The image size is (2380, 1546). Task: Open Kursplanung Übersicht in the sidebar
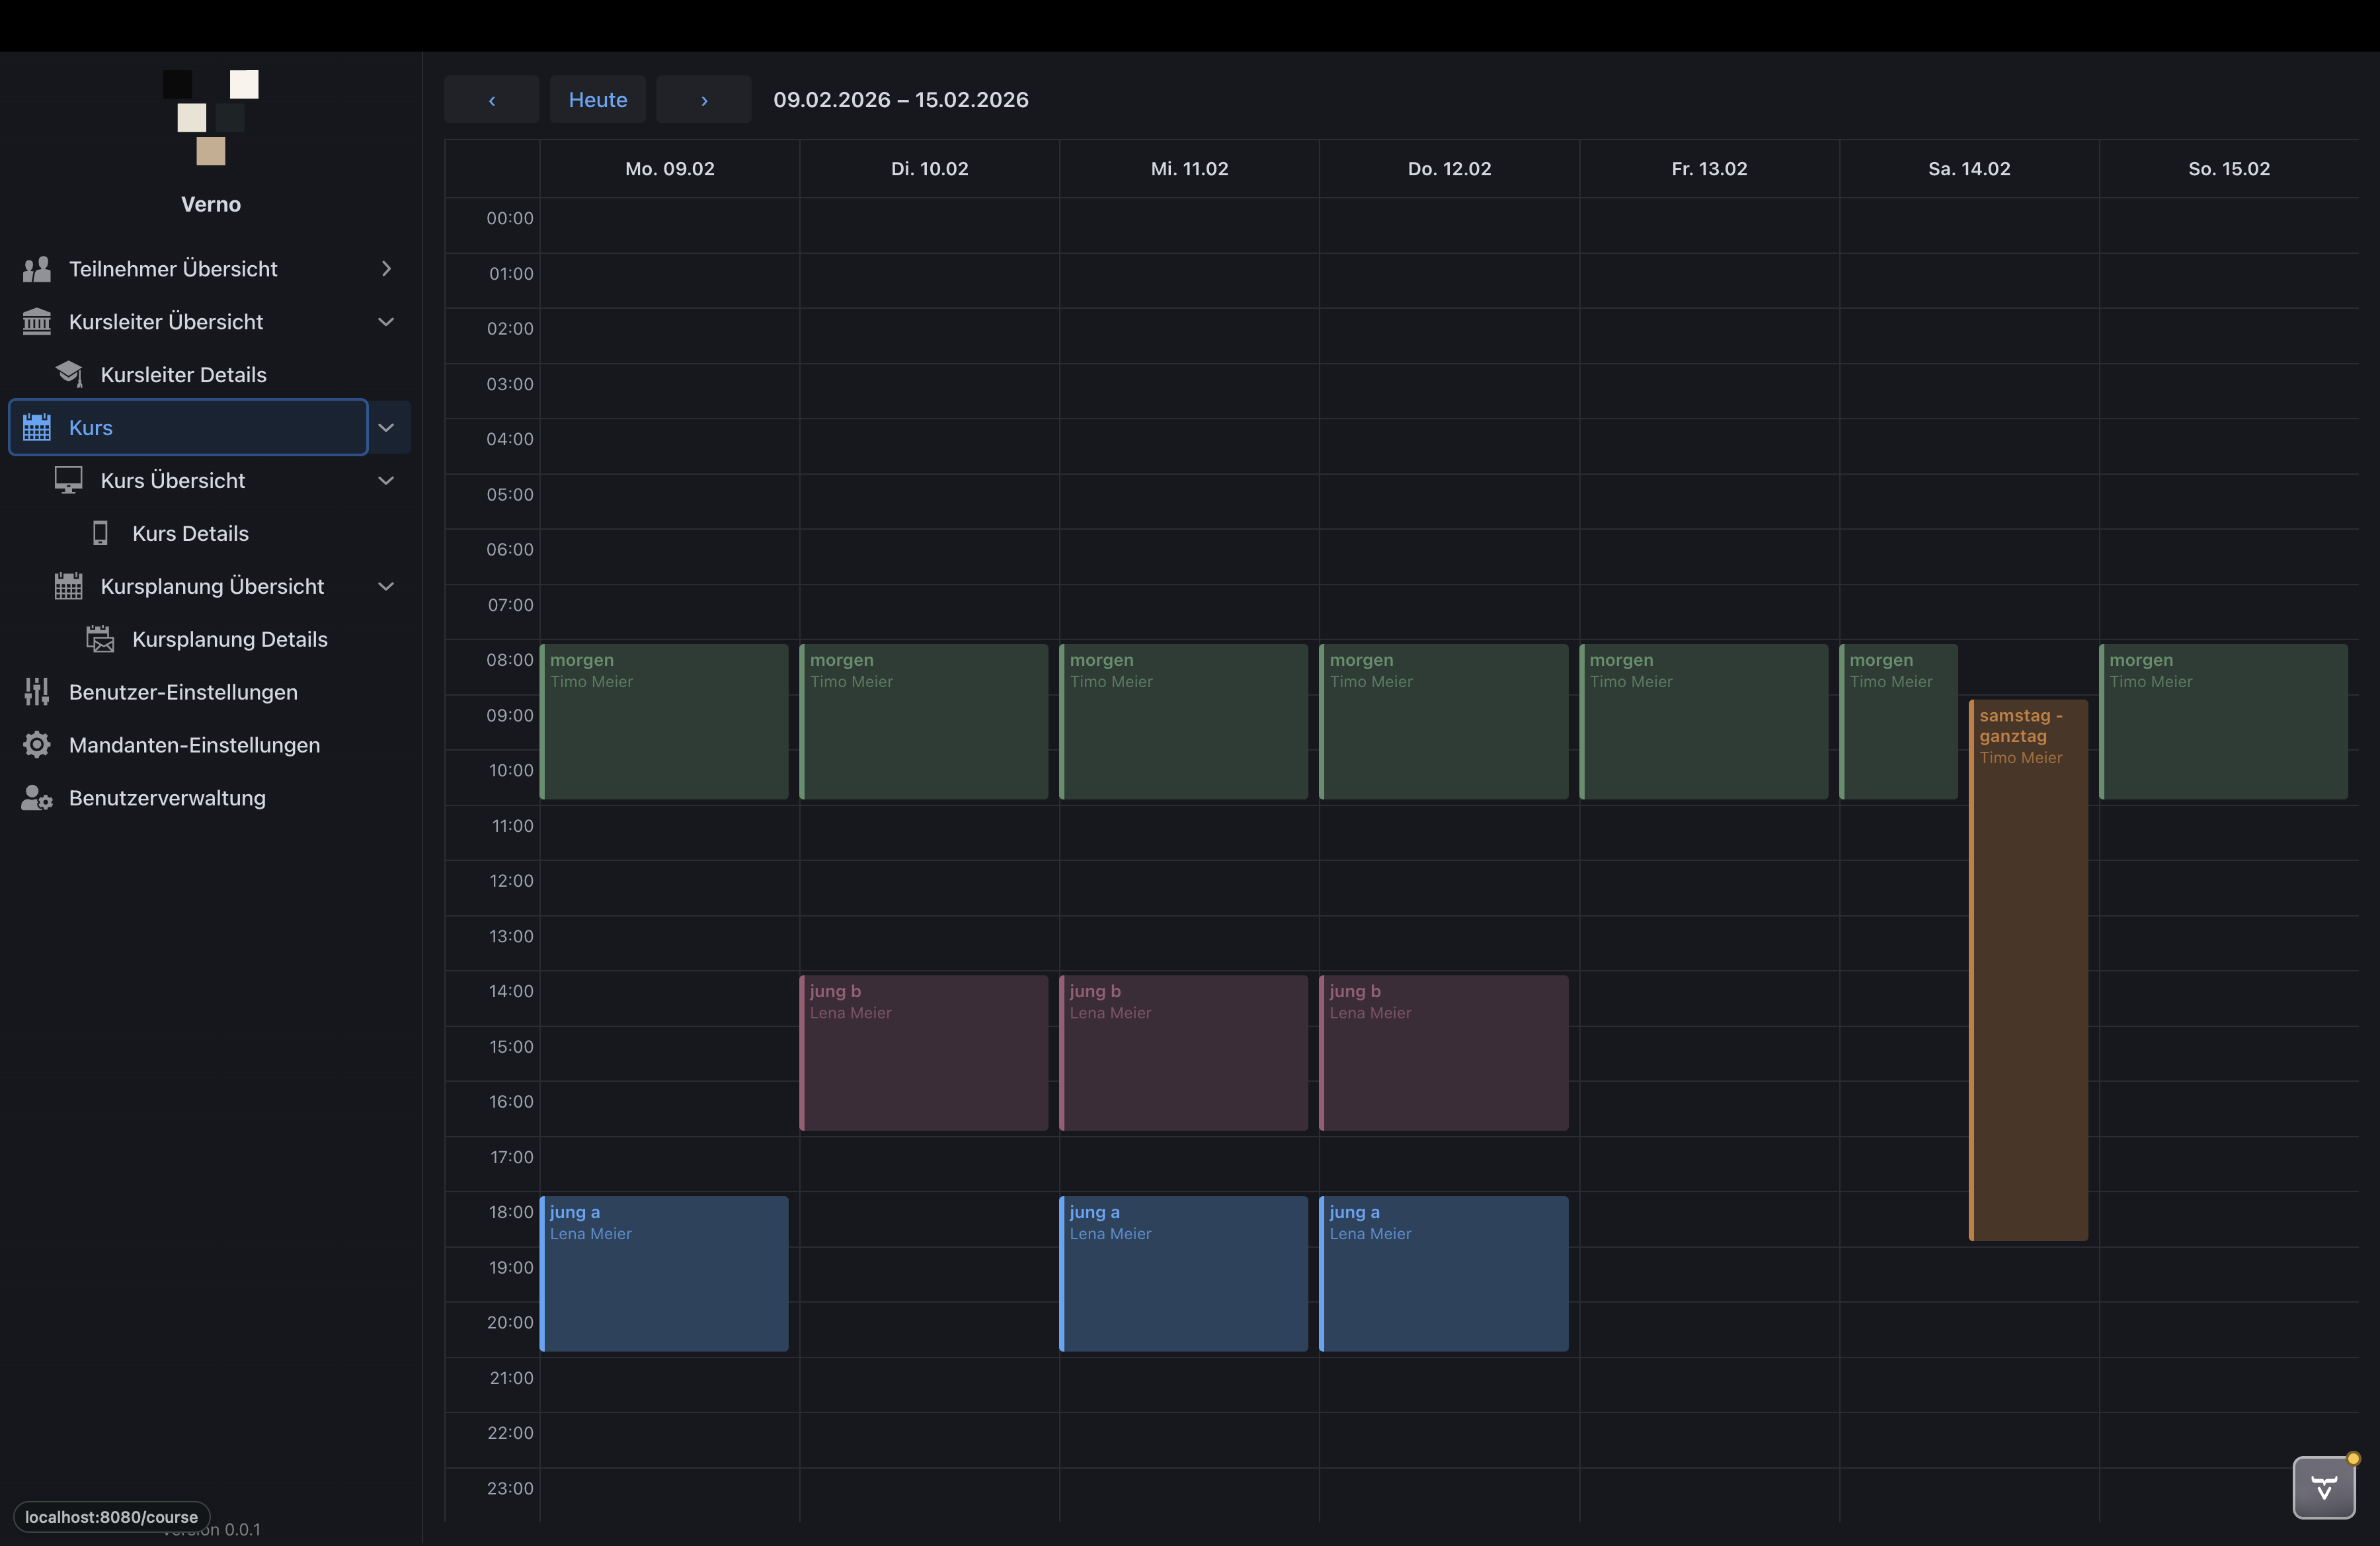pyautogui.click(x=212, y=586)
